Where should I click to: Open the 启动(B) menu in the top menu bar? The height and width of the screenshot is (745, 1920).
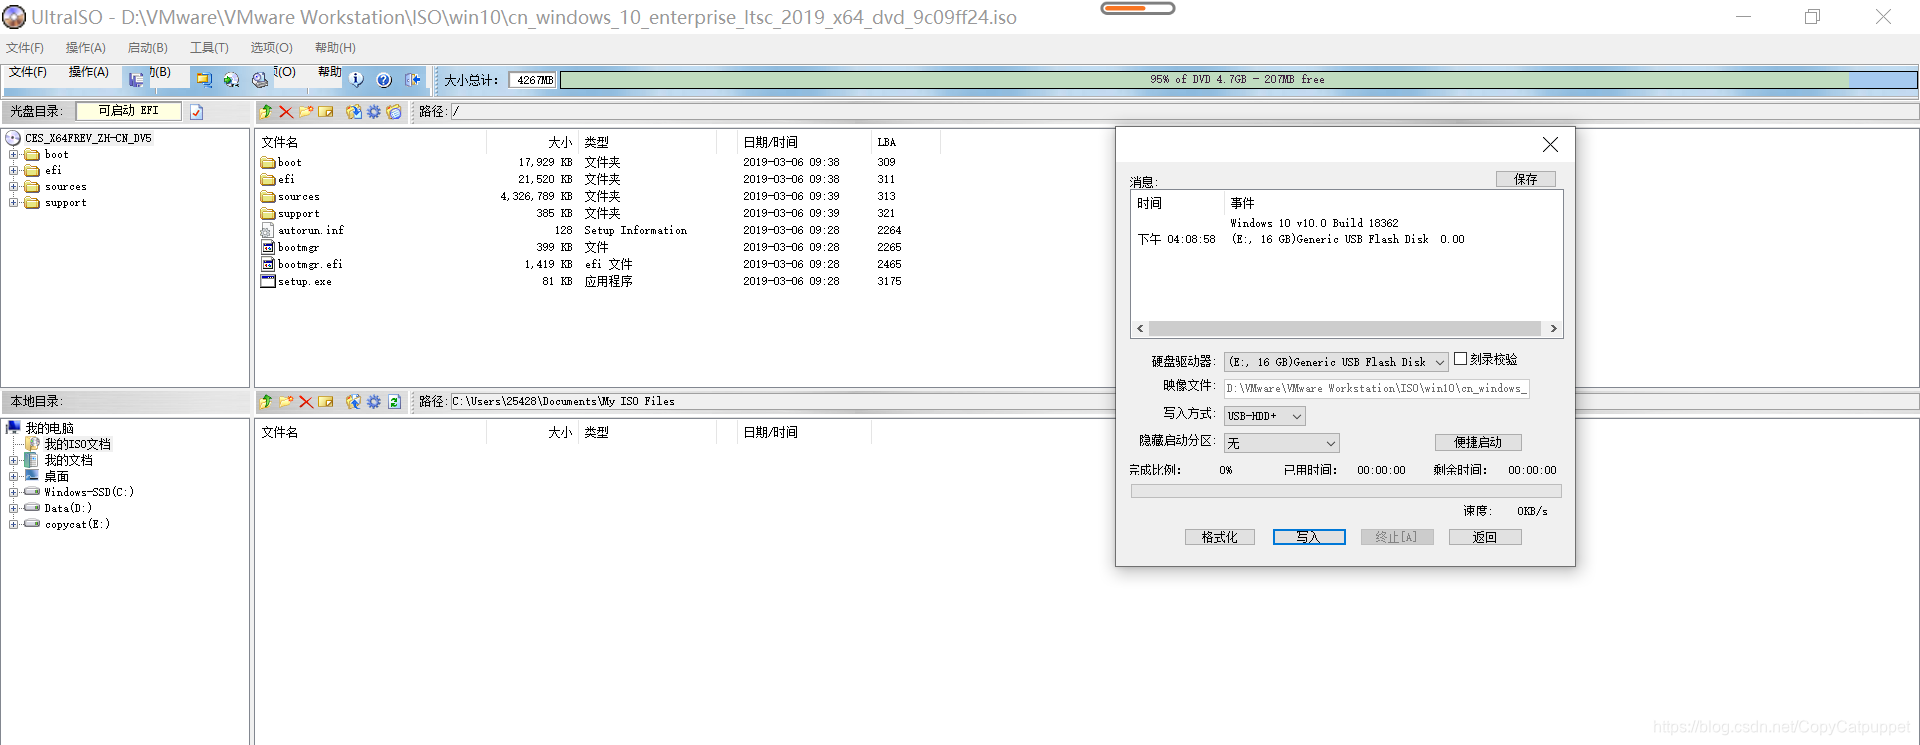point(147,48)
